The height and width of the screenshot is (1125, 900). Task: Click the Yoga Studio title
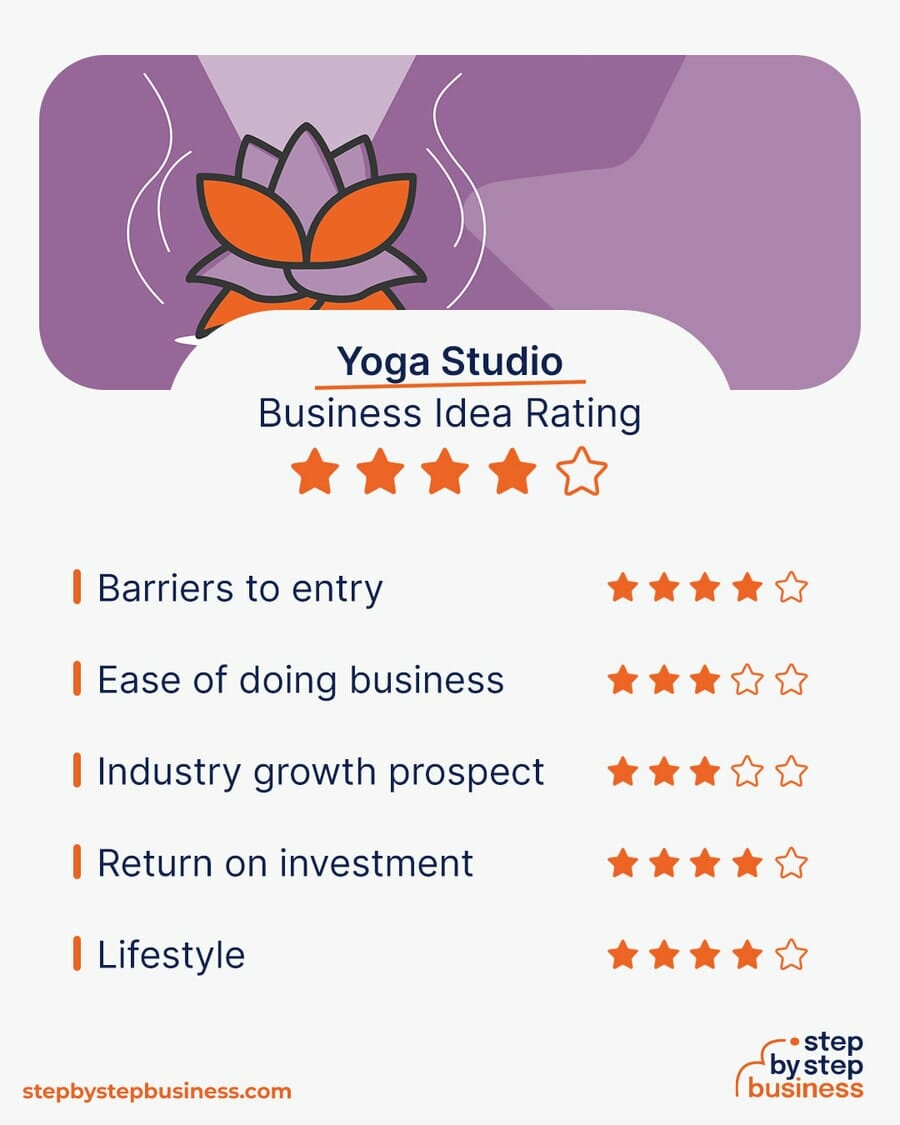click(x=450, y=361)
